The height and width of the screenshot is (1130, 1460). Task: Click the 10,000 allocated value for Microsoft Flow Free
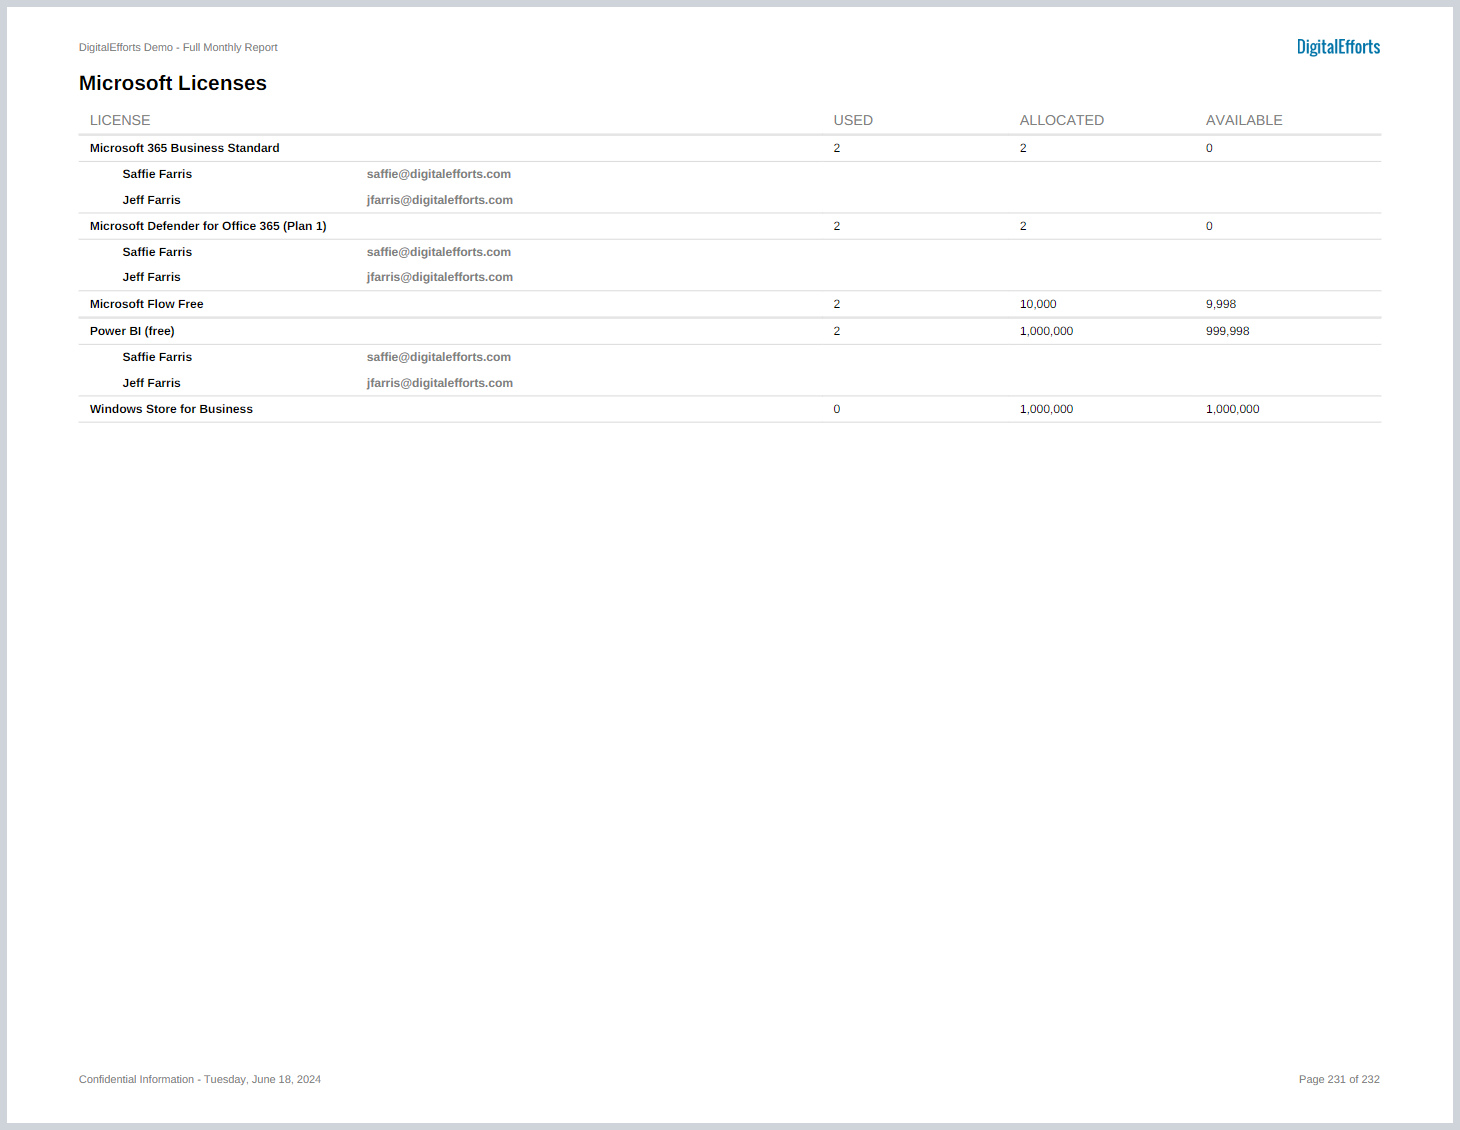point(1038,304)
